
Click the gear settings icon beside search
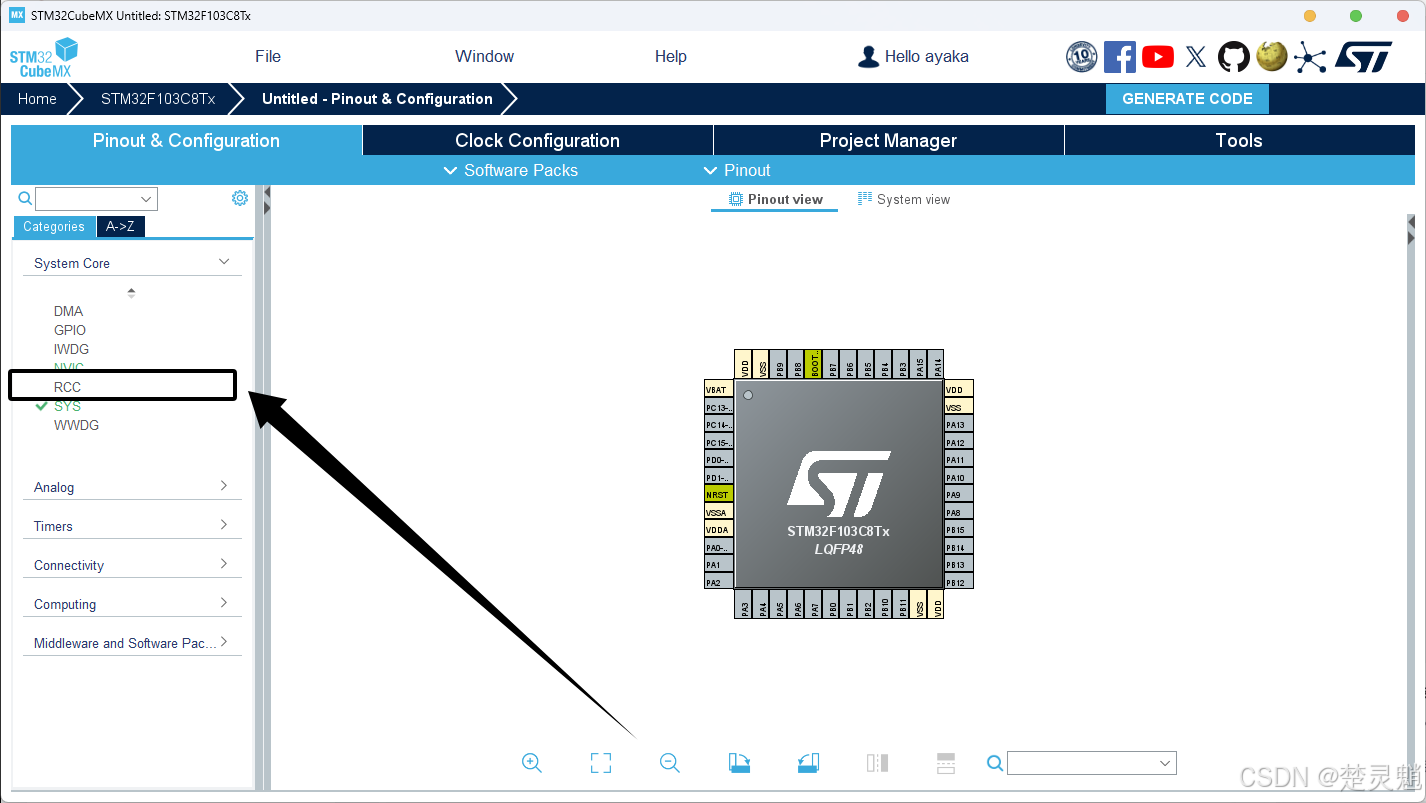(240, 198)
